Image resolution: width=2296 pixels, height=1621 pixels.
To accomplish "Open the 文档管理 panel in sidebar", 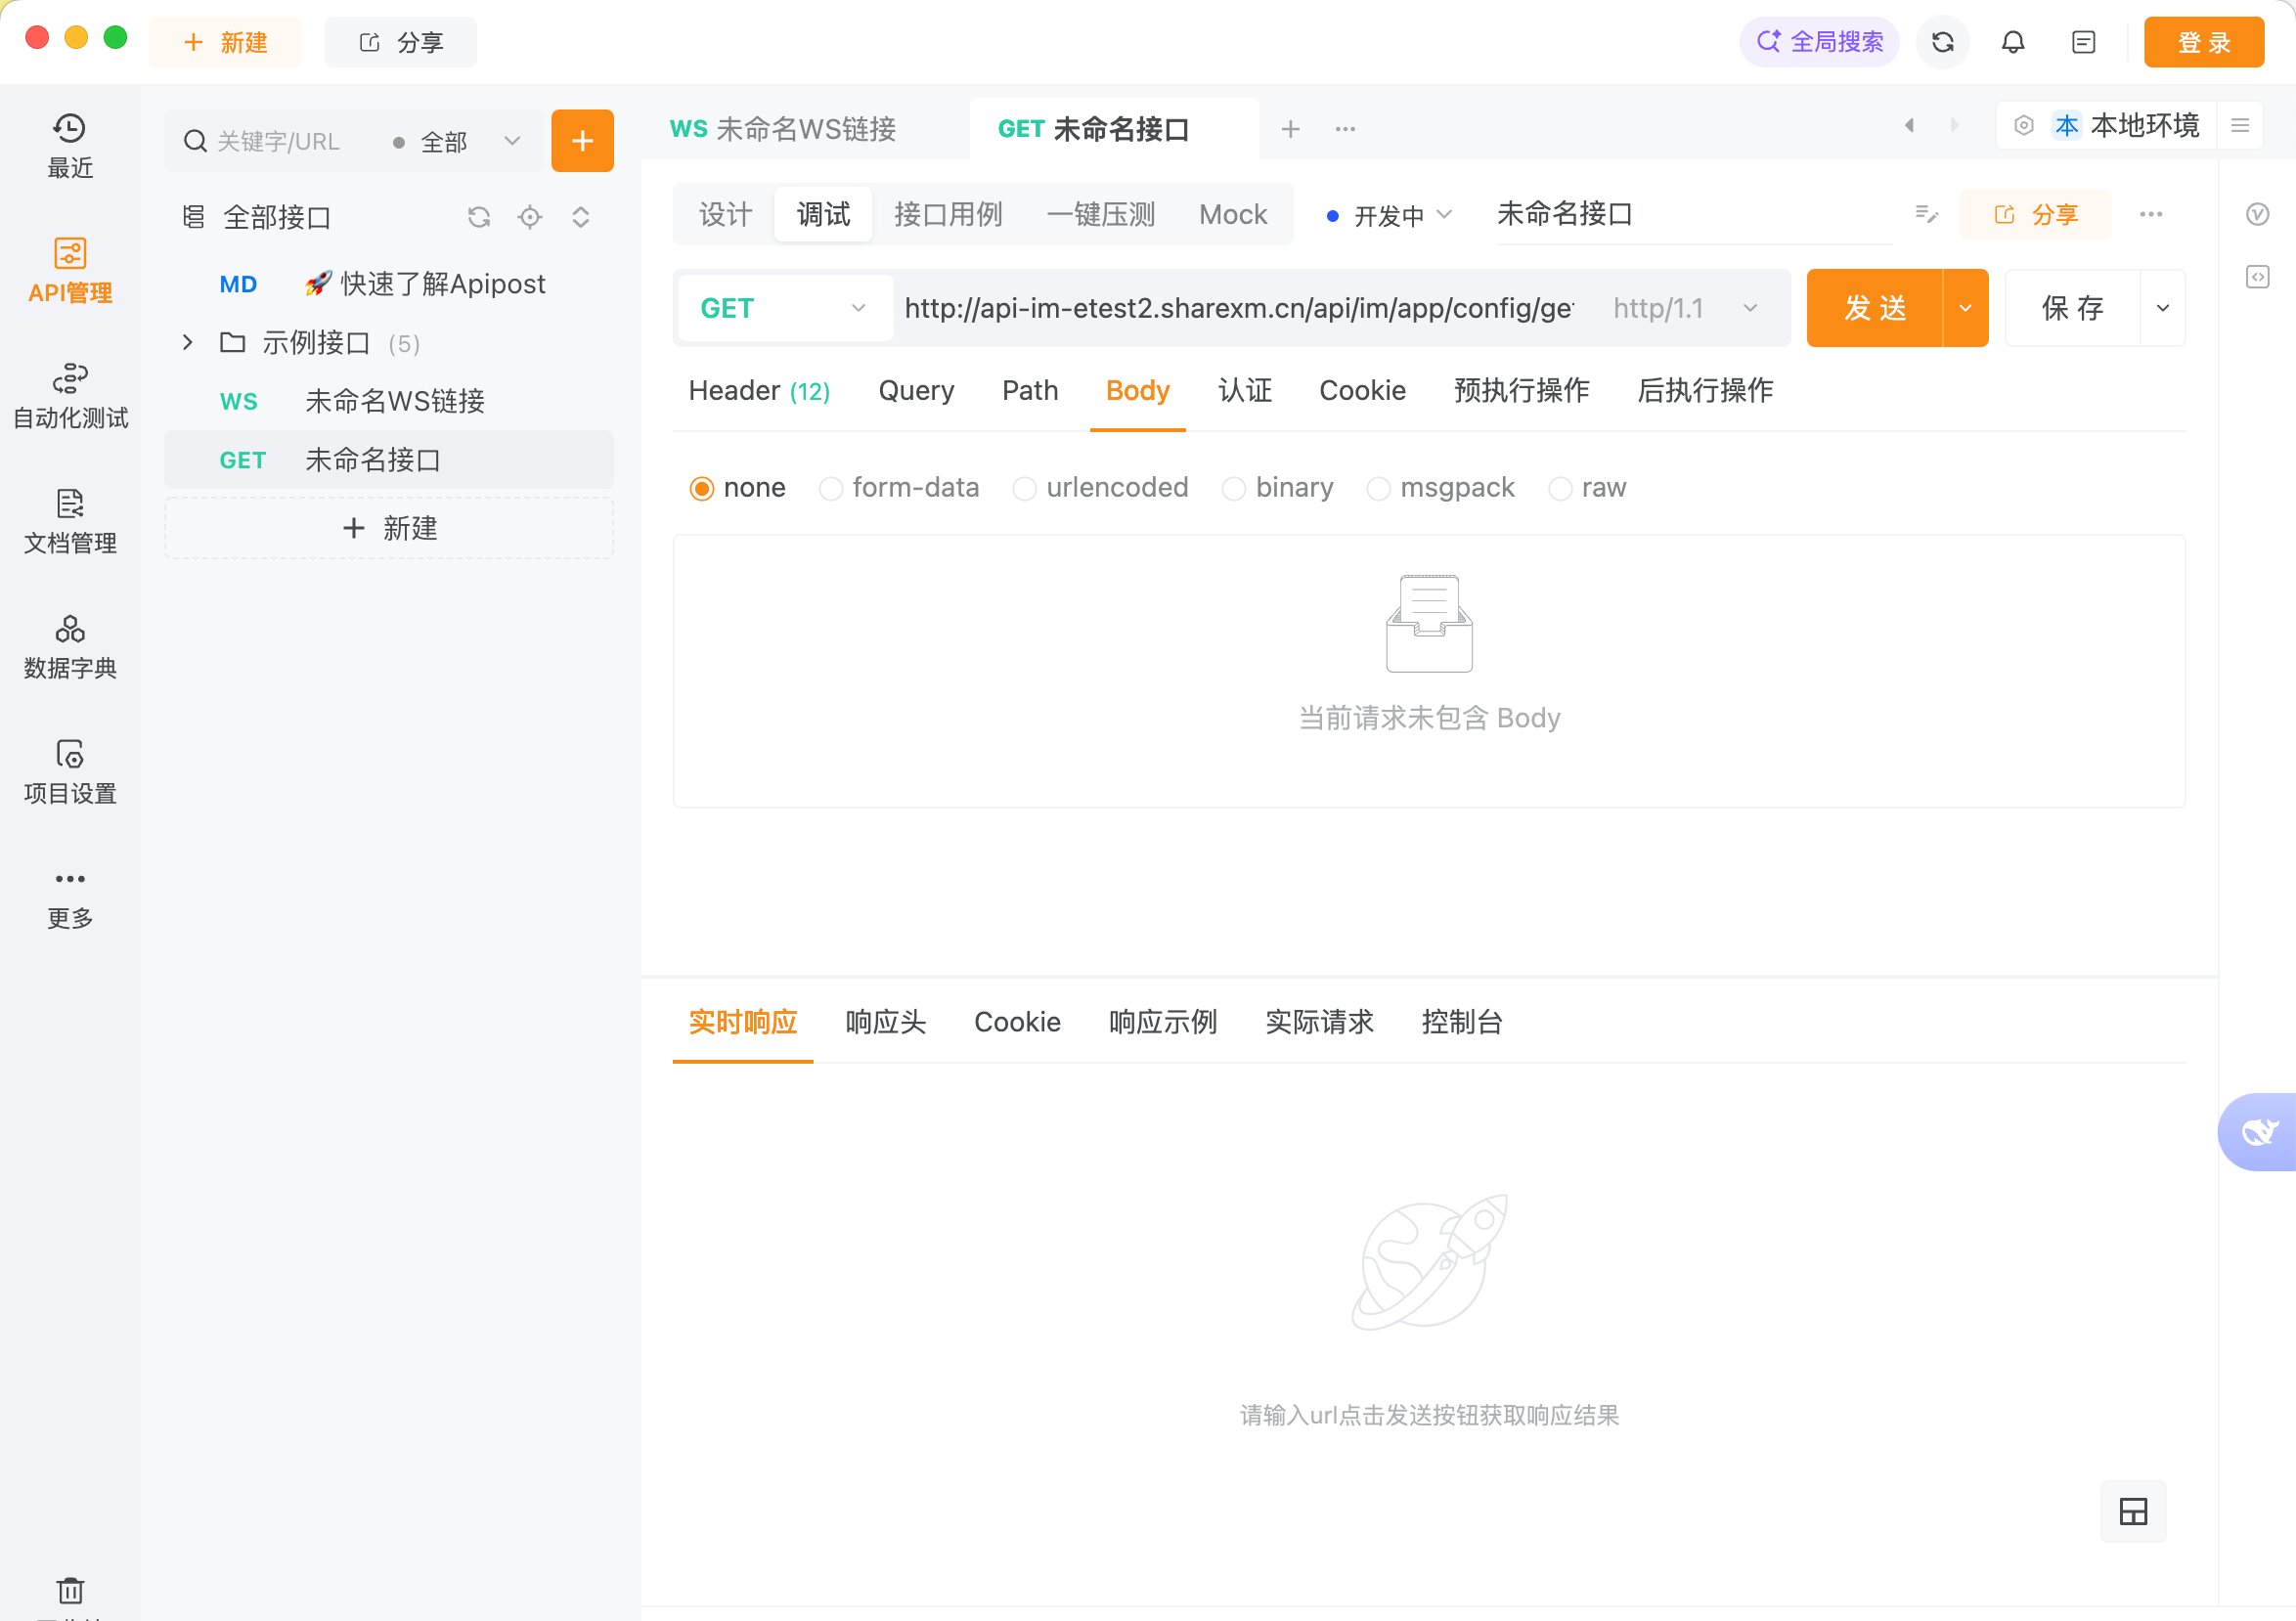I will [x=69, y=520].
